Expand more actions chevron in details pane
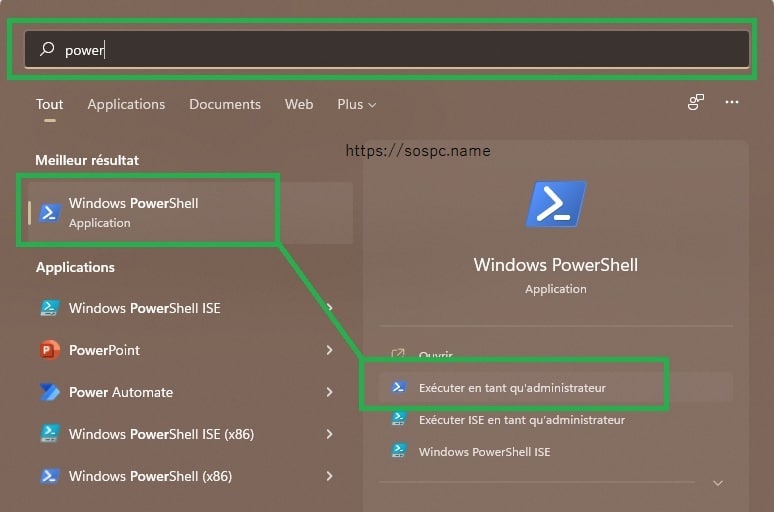This screenshot has width=774, height=512. (718, 483)
